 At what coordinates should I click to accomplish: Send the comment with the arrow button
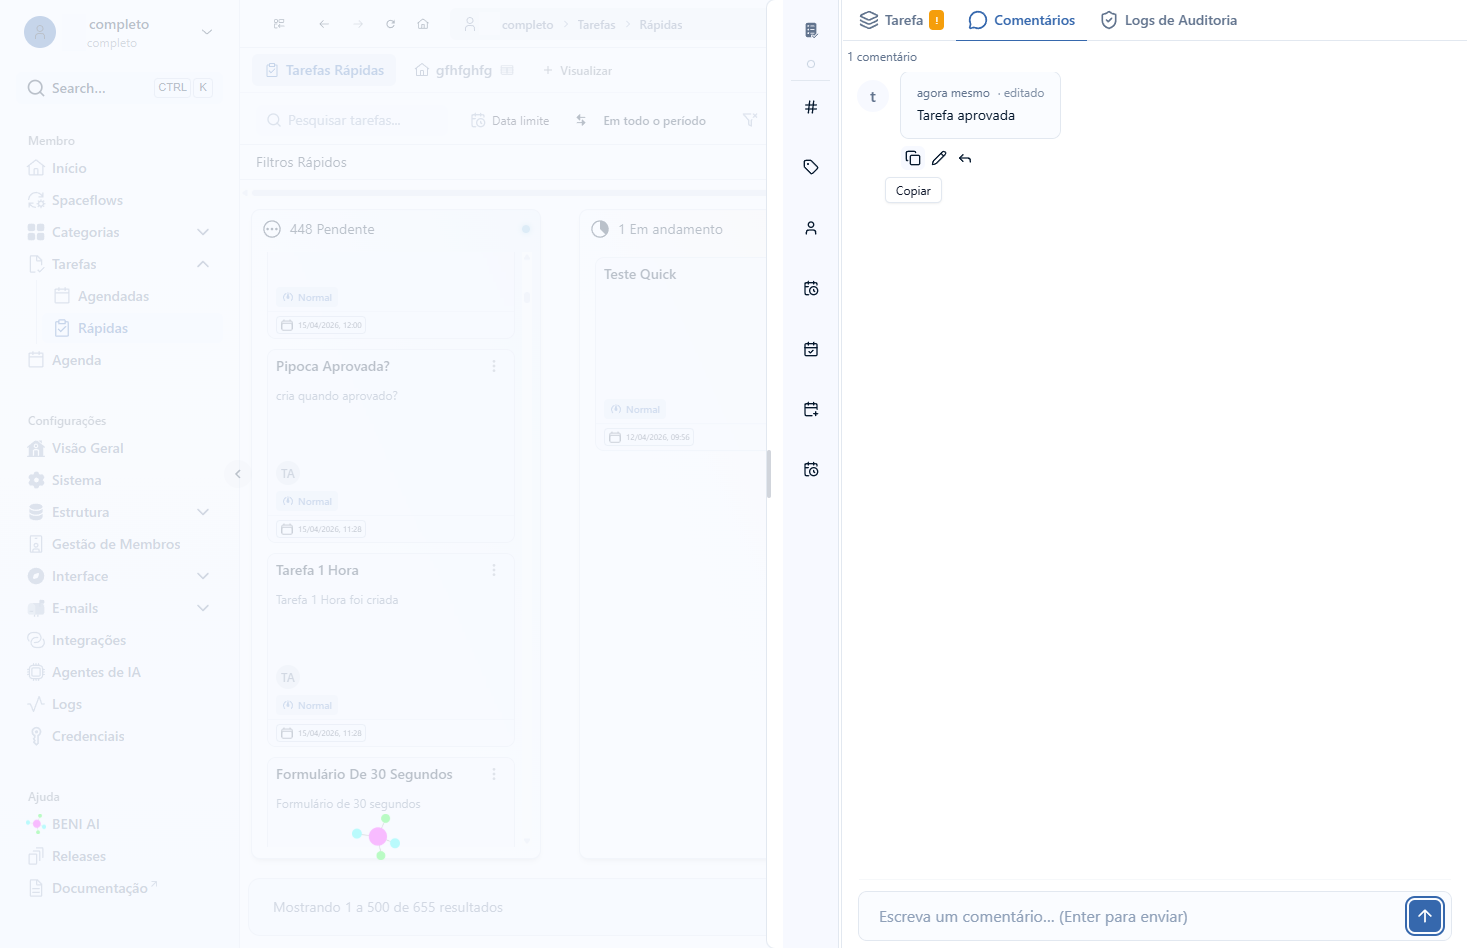(x=1425, y=916)
